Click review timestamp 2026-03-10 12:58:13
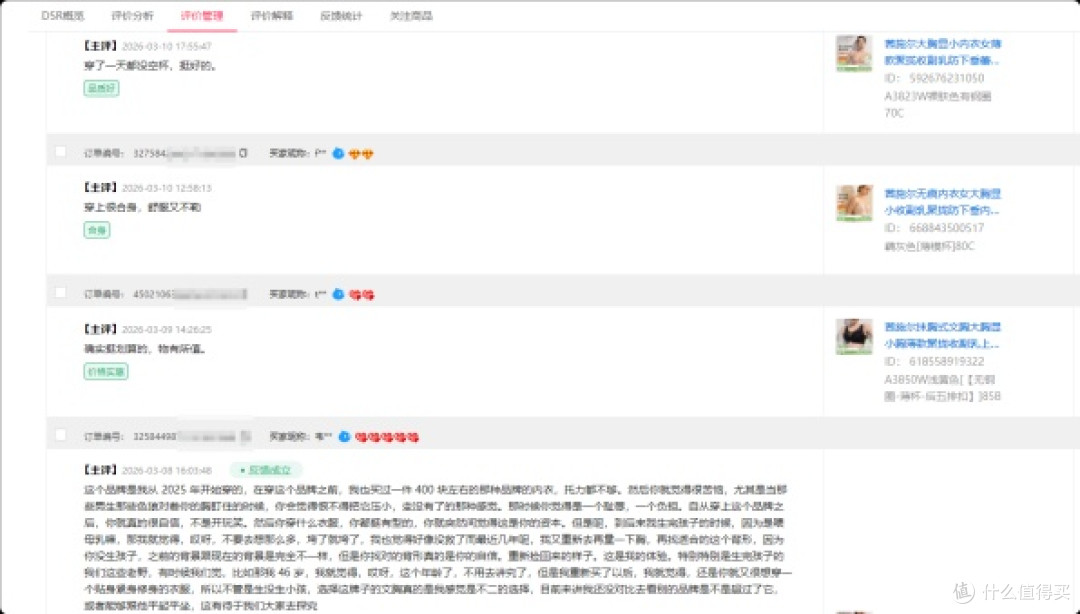The width and height of the screenshot is (1080, 614). point(167,187)
